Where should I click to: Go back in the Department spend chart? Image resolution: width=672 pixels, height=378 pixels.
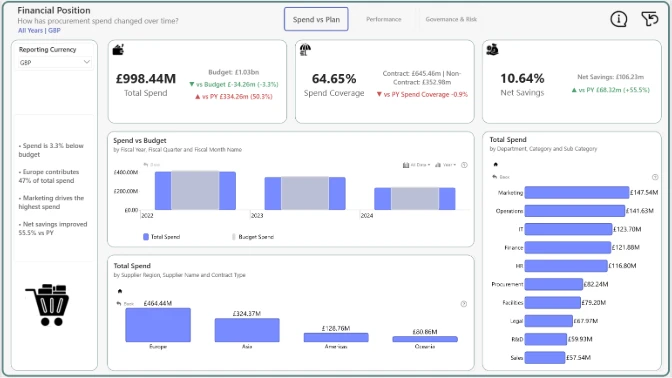pos(501,177)
